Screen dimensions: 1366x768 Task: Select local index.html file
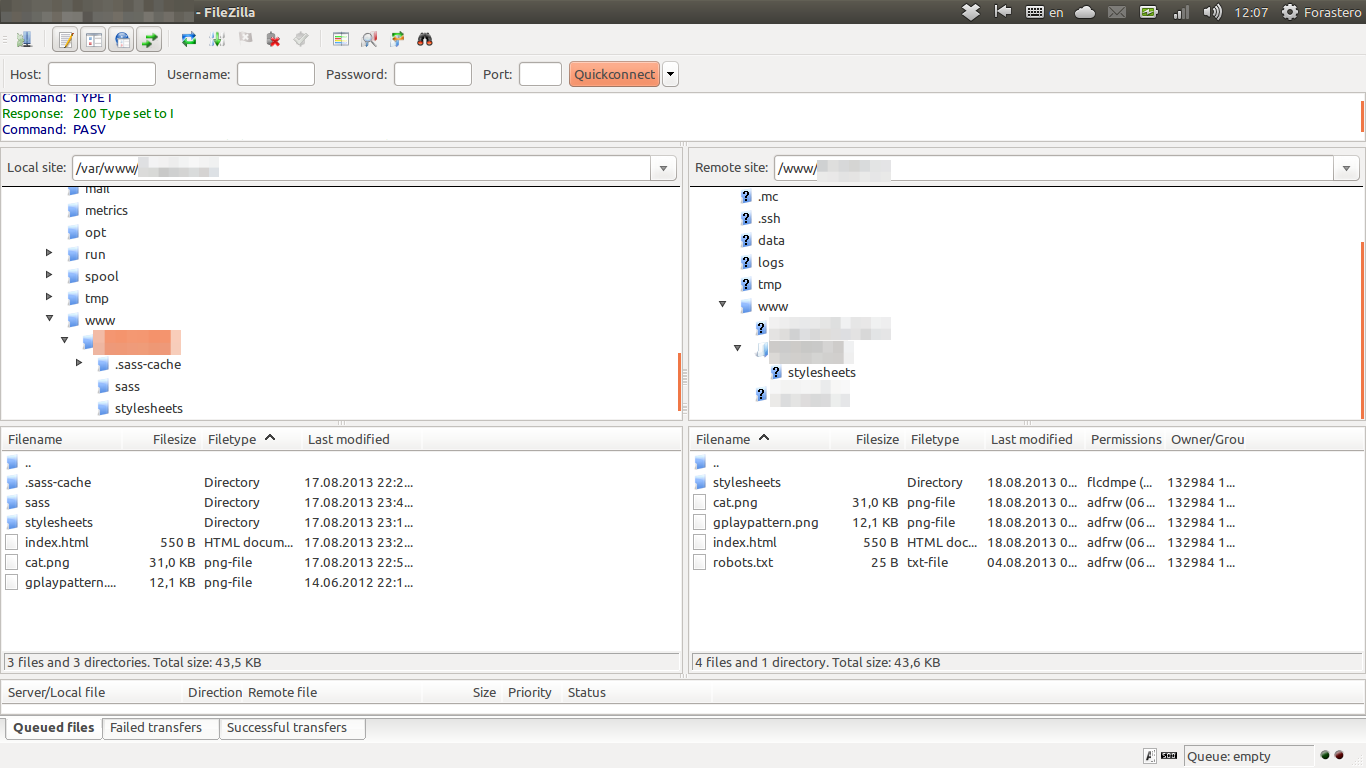coord(341,542)
